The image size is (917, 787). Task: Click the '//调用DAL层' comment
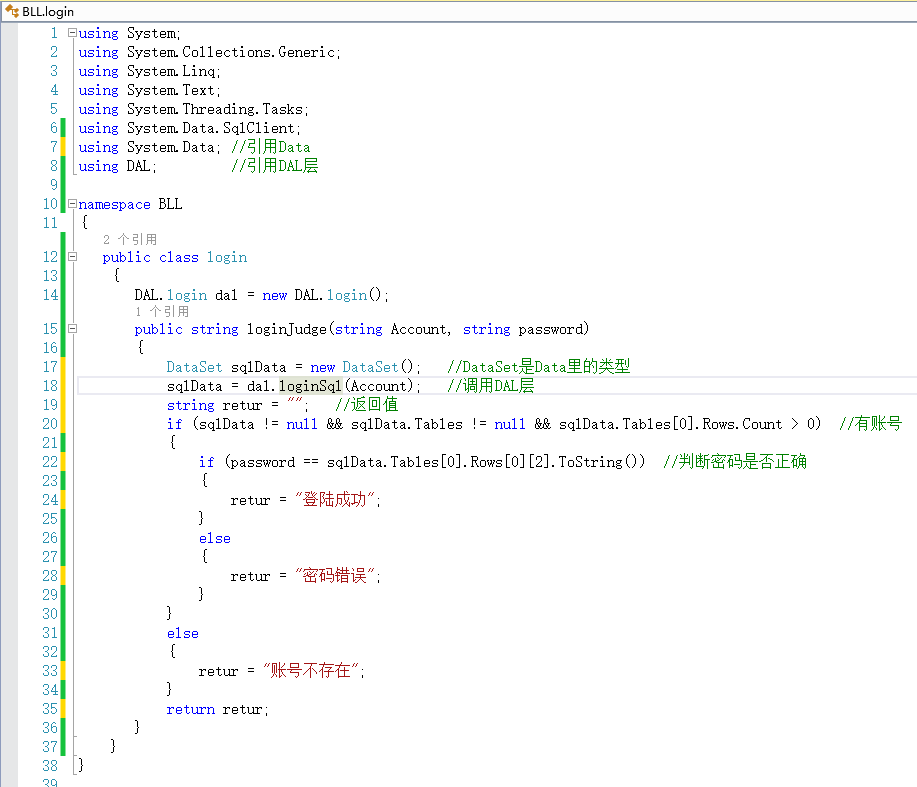coord(491,385)
